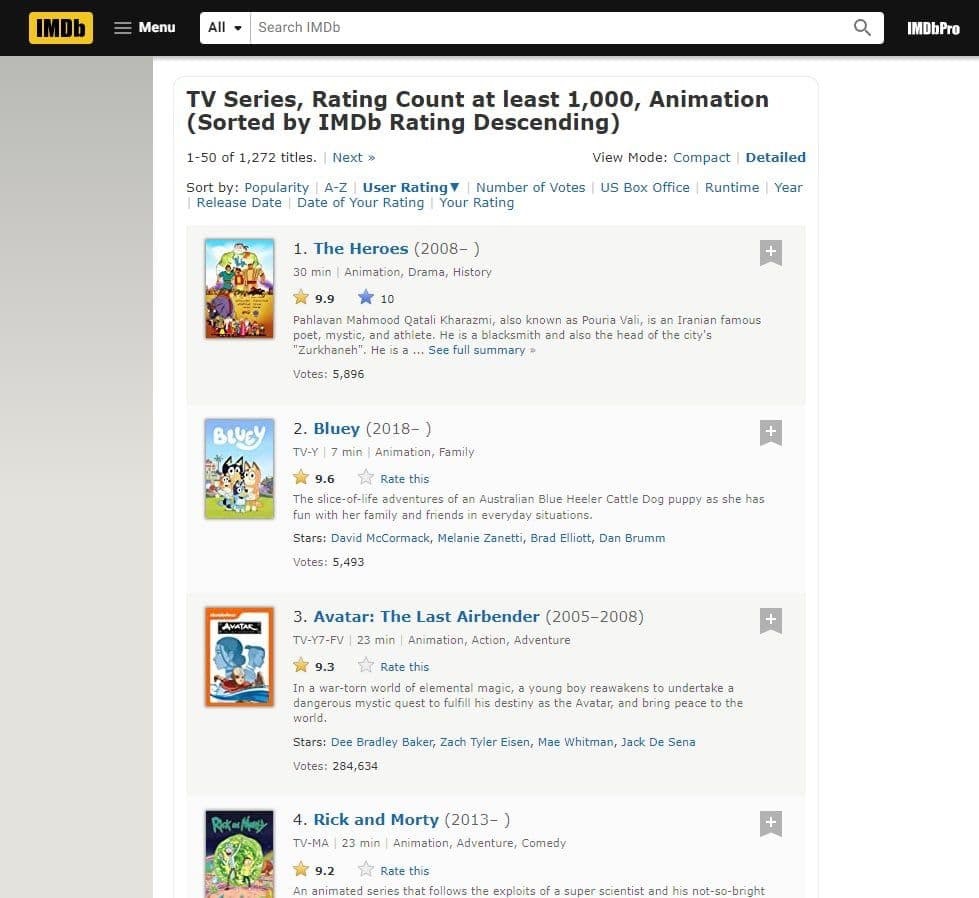Image resolution: width=979 pixels, height=898 pixels.
Task: Click the Rick and Morty poster thumbnail
Action: 239,854
